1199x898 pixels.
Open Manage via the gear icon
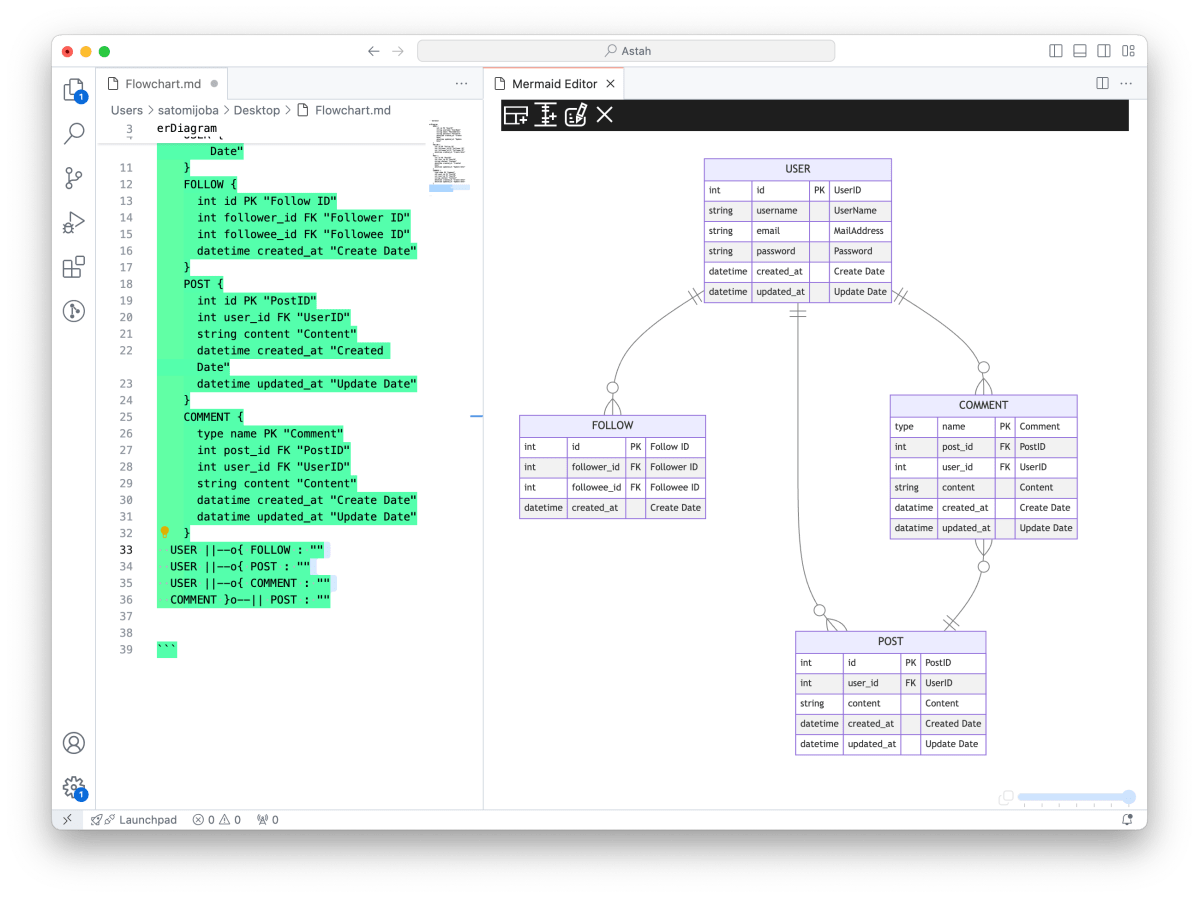point(73,787)
